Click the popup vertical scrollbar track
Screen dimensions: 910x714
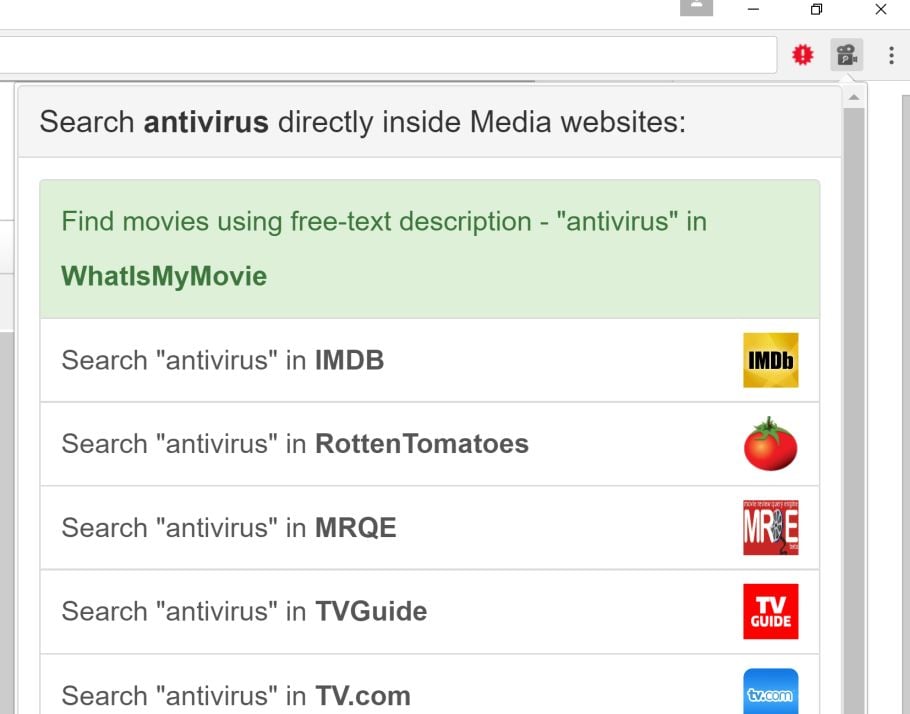853,400
